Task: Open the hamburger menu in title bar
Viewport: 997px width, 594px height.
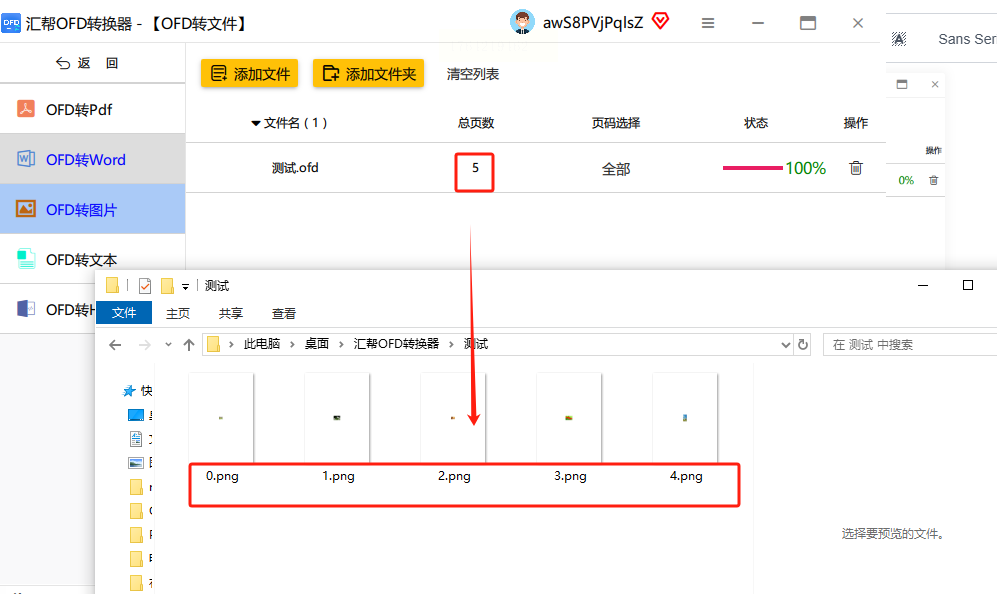Action: click(x=708, y=23)
